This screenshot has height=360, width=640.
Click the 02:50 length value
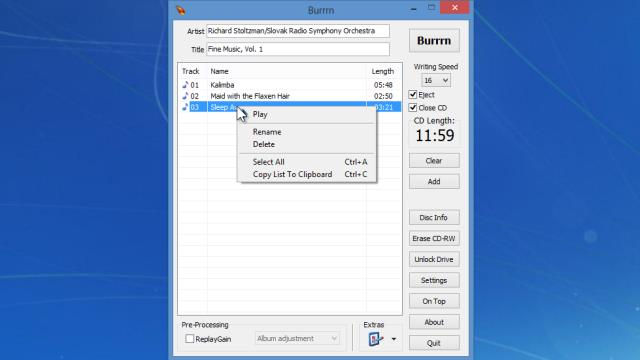tap(383, 96)
